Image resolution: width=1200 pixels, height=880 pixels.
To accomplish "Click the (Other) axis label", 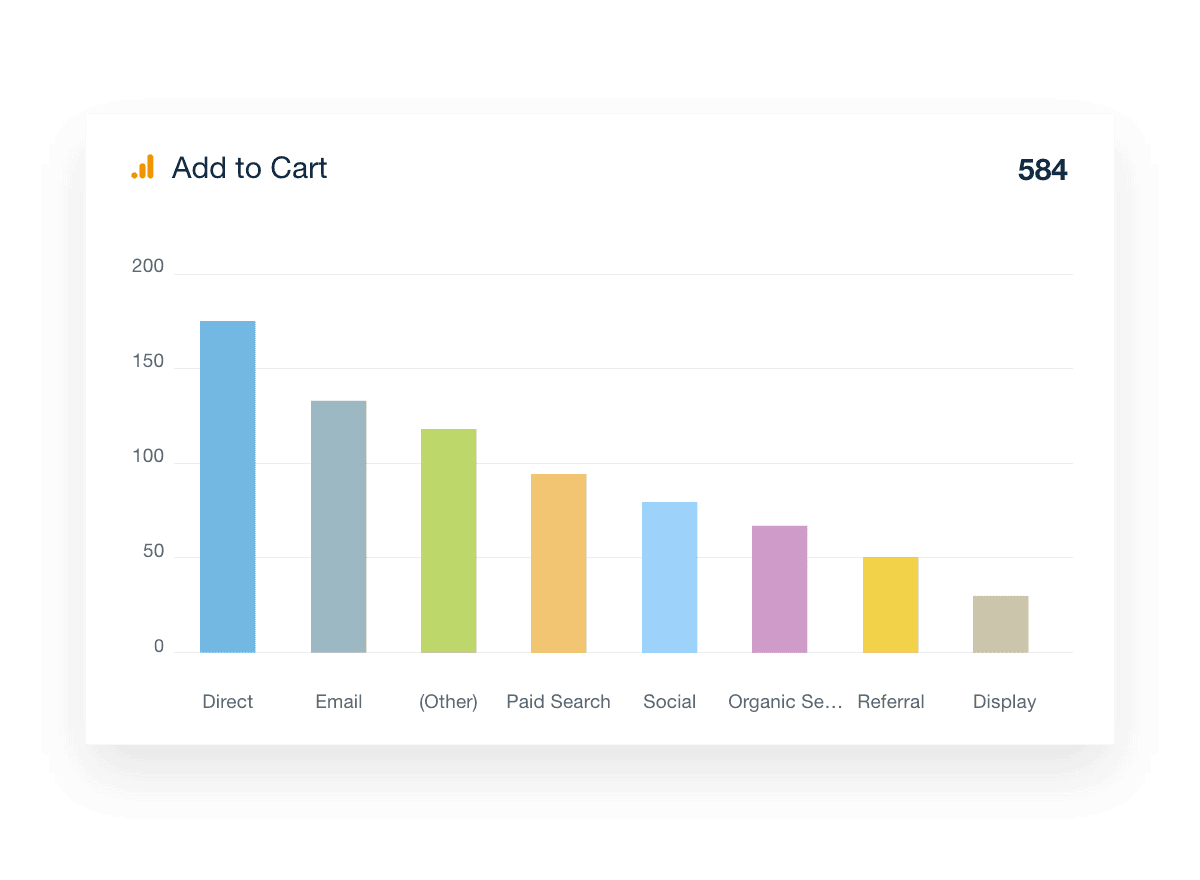I will tap(448, 702).
